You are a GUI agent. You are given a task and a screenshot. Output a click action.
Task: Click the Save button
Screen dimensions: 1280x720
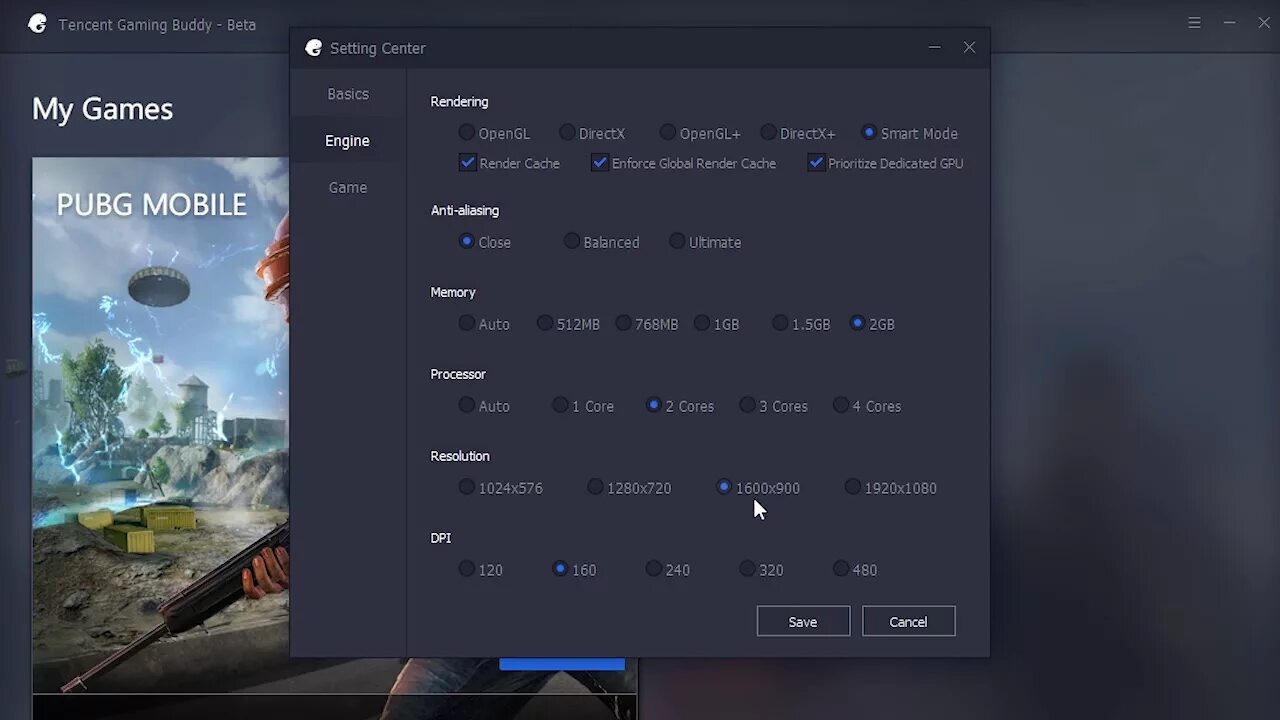click(x=803, y=621)
